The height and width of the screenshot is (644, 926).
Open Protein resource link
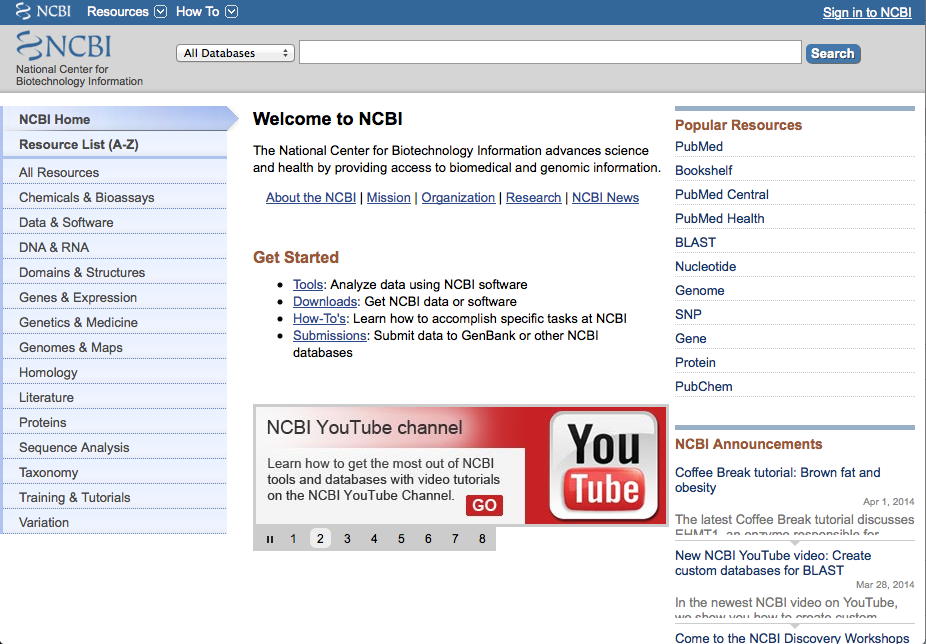[x=695, y=362]
